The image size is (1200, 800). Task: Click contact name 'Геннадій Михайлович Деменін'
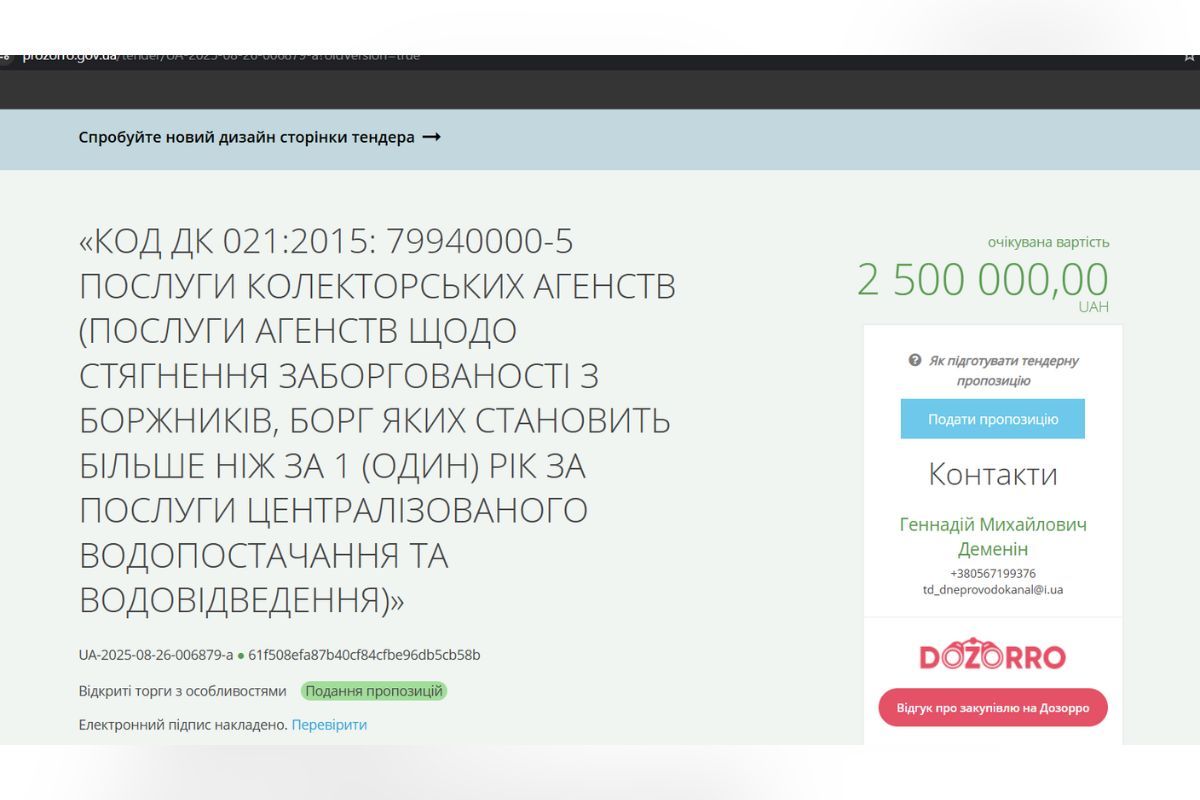[x=991, y=536]
